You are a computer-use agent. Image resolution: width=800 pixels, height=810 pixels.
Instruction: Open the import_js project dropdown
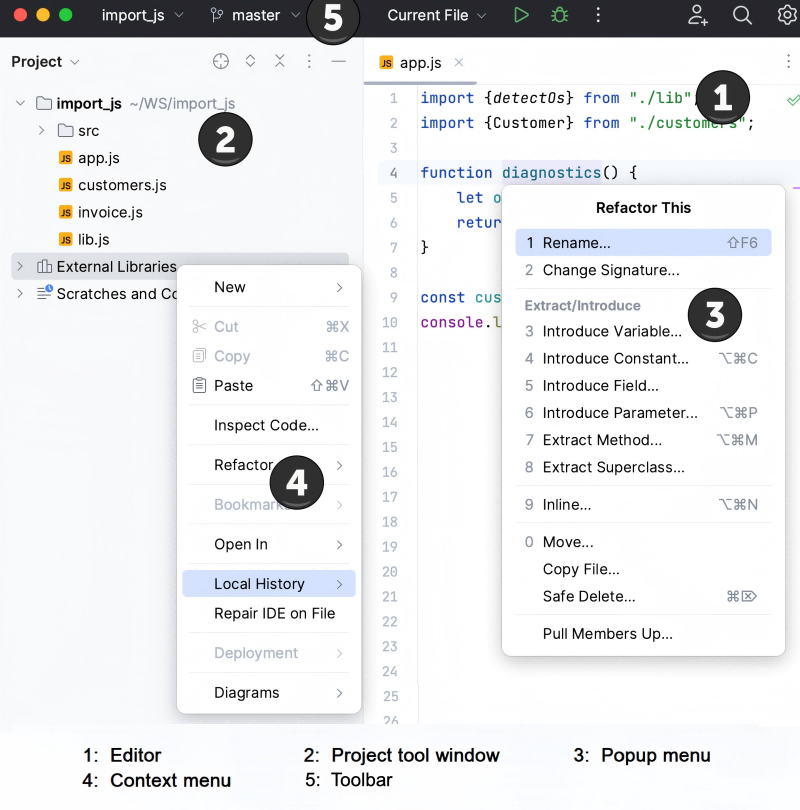(x=143, y=15)
